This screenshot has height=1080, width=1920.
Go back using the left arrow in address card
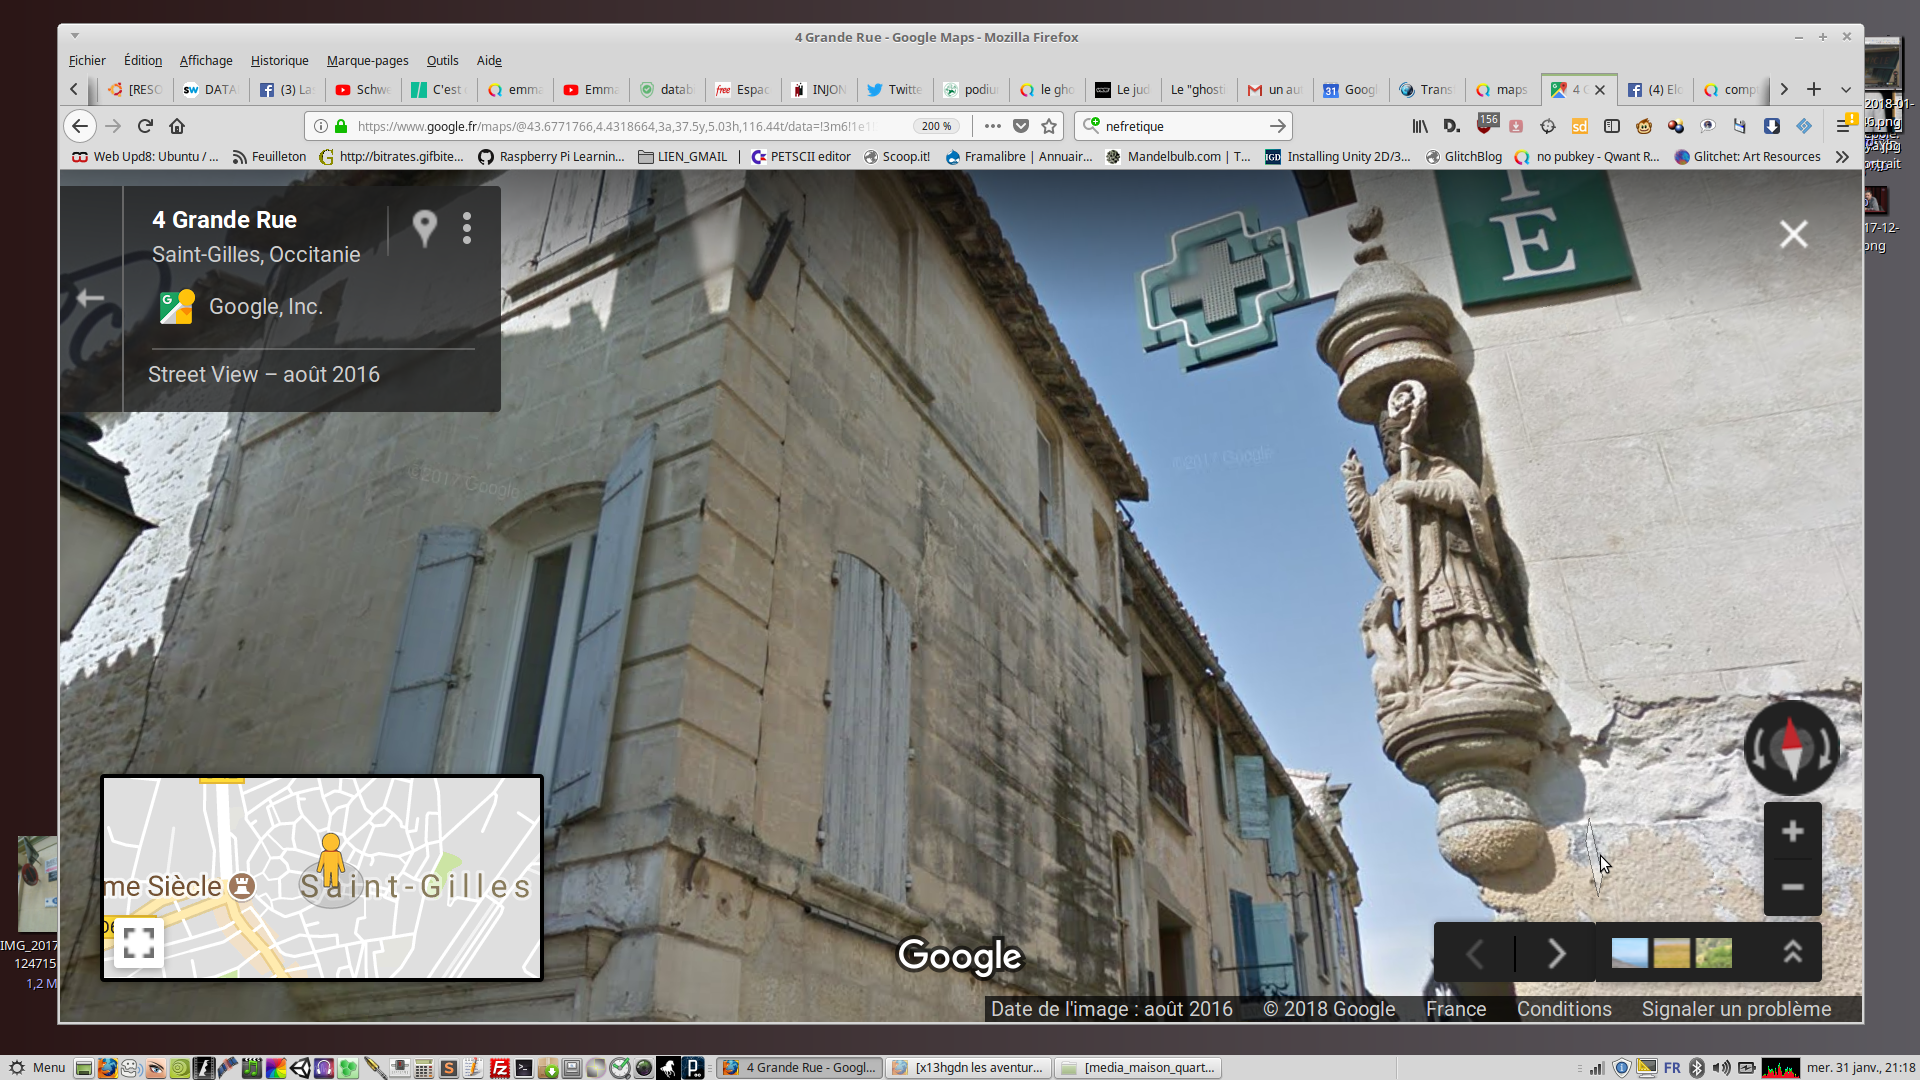point(90,298)
